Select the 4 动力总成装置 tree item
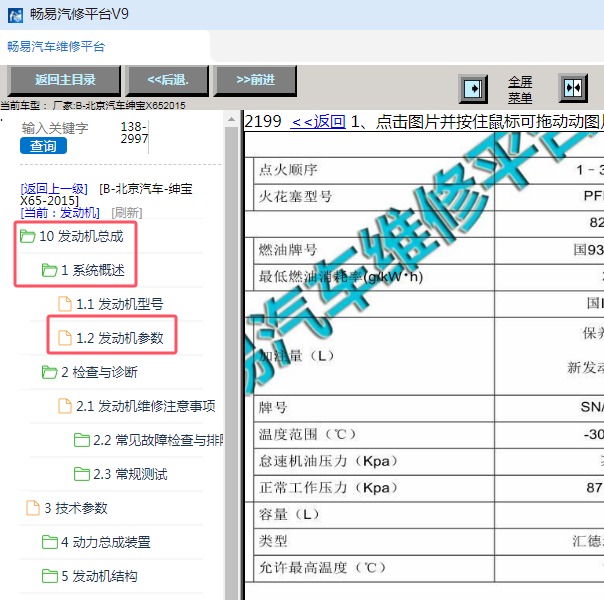Screen dimensions: 604x600 coord(106,541)
